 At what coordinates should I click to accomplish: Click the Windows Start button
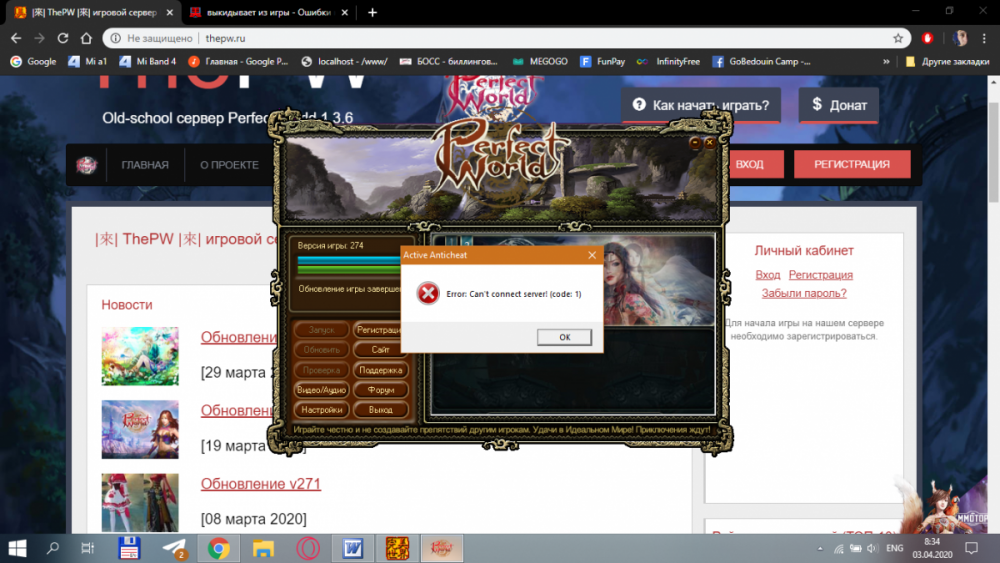coord(17,548)
